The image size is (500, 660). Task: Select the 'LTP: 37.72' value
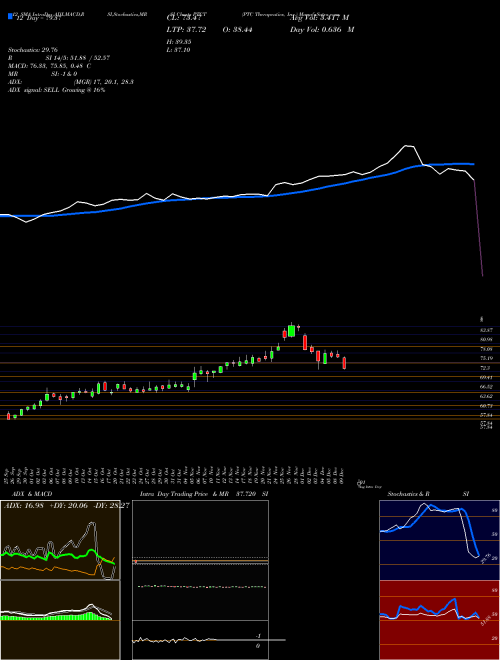click(187, 29)
